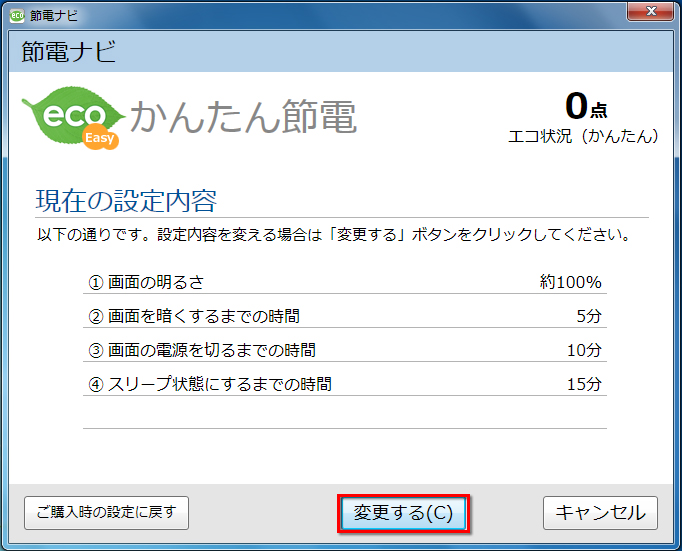Click the キャンセル button
The image size is (682, 551).
(600, 513)
